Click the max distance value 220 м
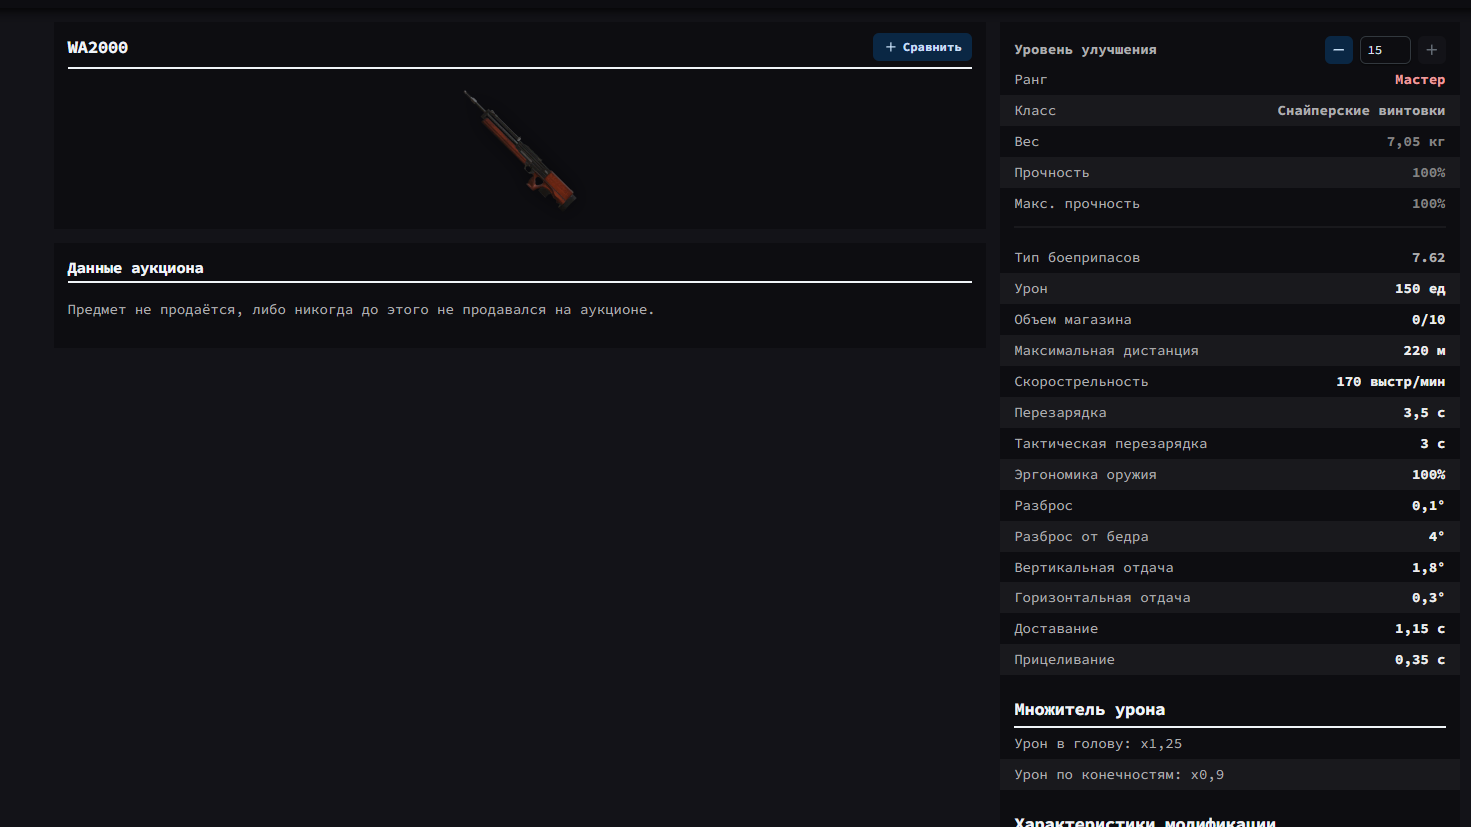Screen dimensions: 1471x827 1424,351
